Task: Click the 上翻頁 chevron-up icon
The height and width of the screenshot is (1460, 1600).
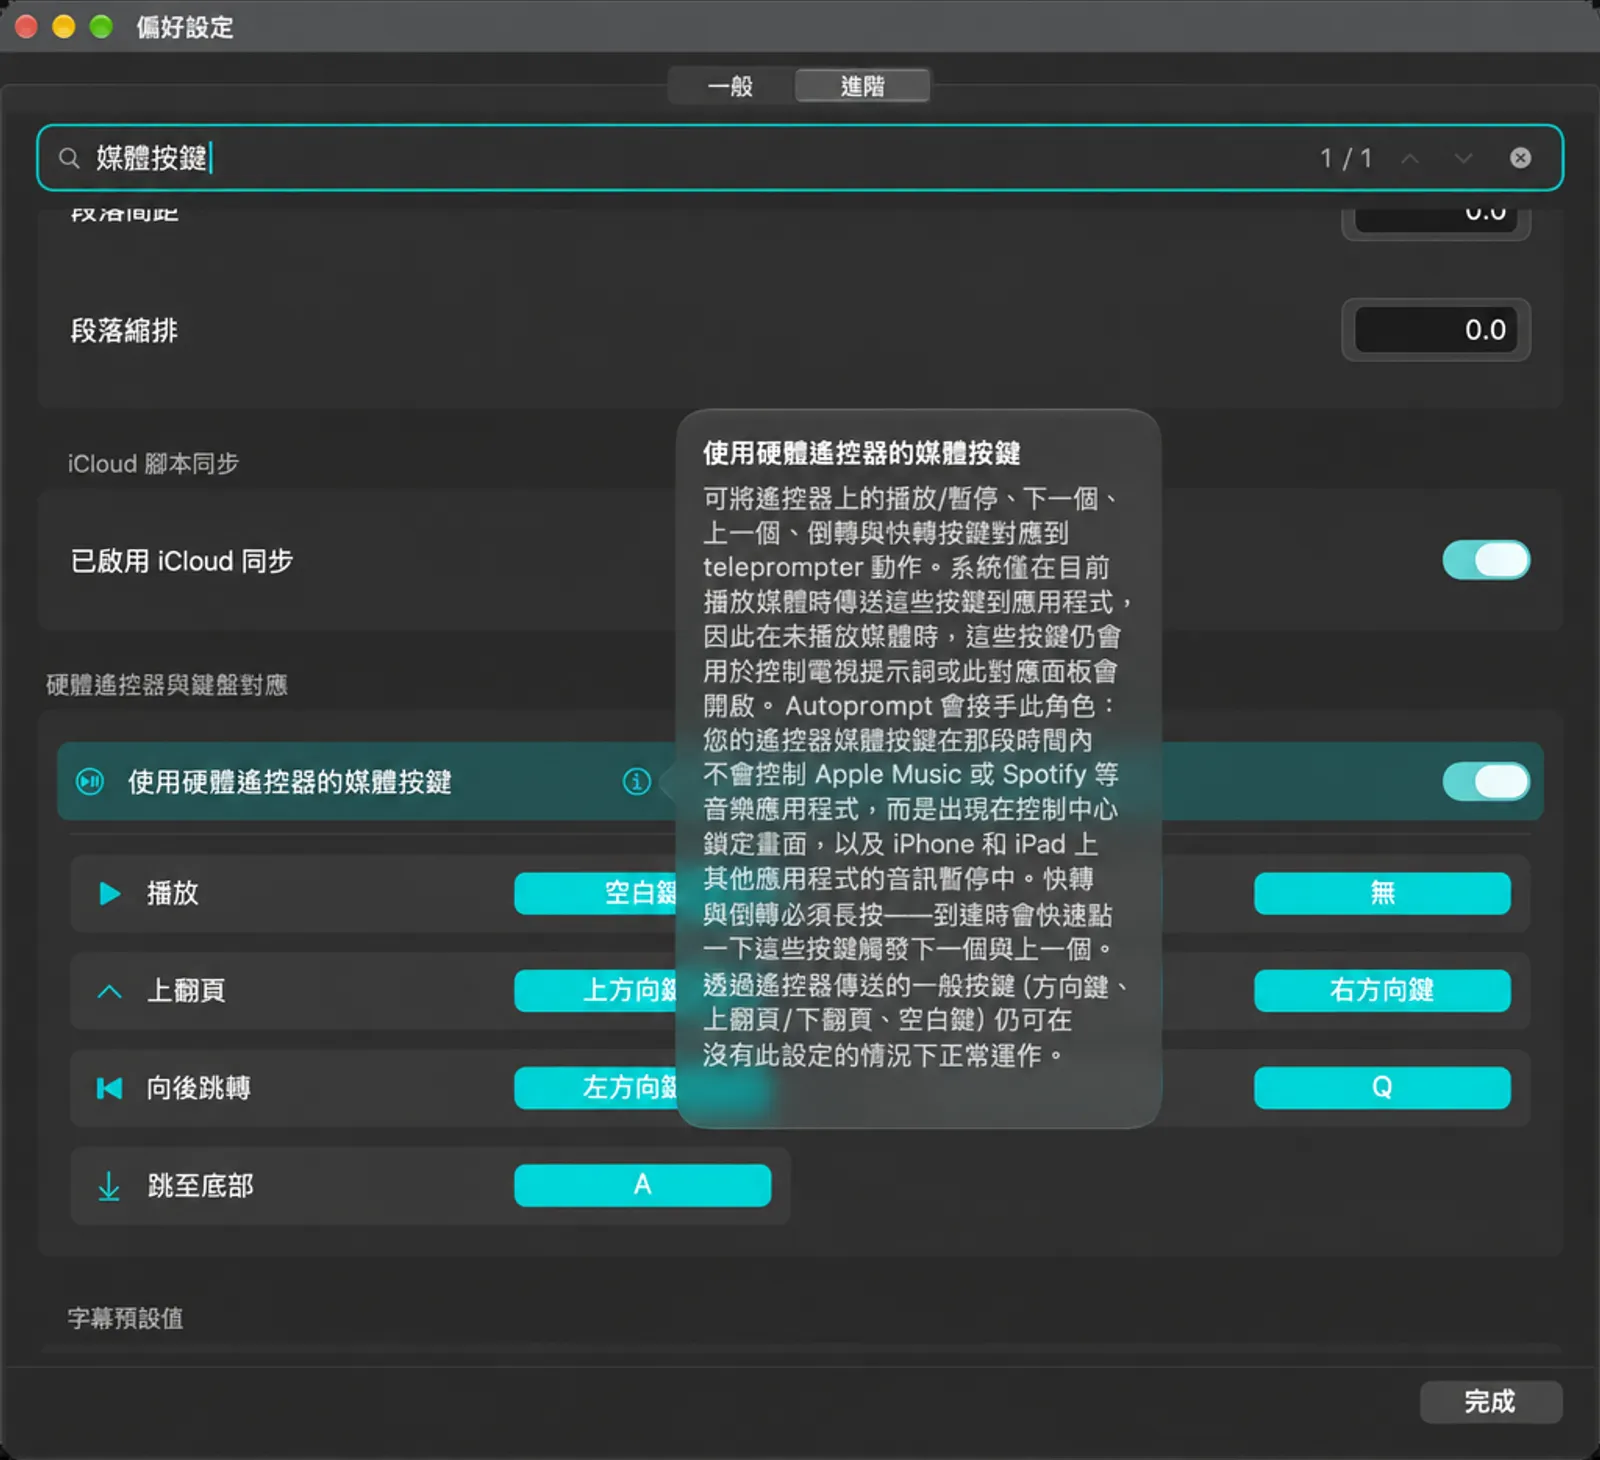Action: click(x=110, y=991)
